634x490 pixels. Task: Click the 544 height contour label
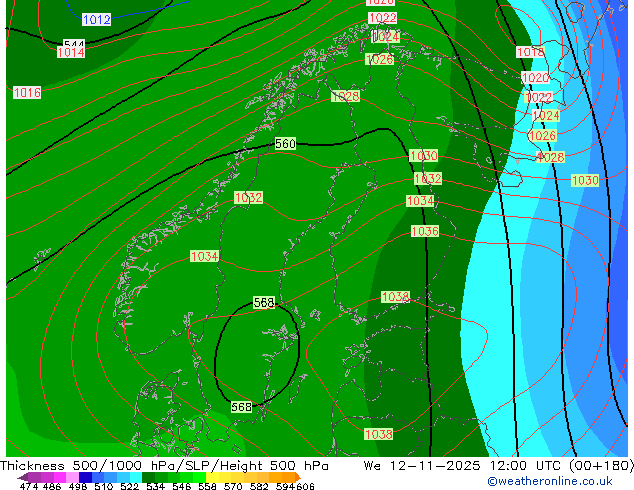tap(74, 43)
